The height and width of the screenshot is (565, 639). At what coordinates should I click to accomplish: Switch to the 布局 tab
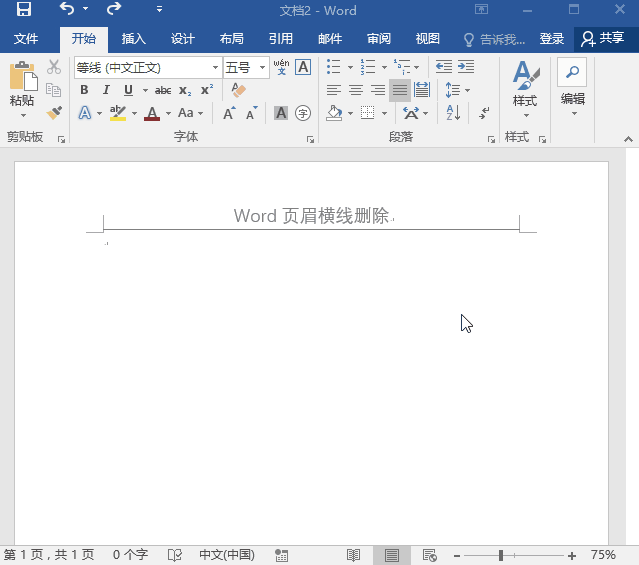(231, 39)
